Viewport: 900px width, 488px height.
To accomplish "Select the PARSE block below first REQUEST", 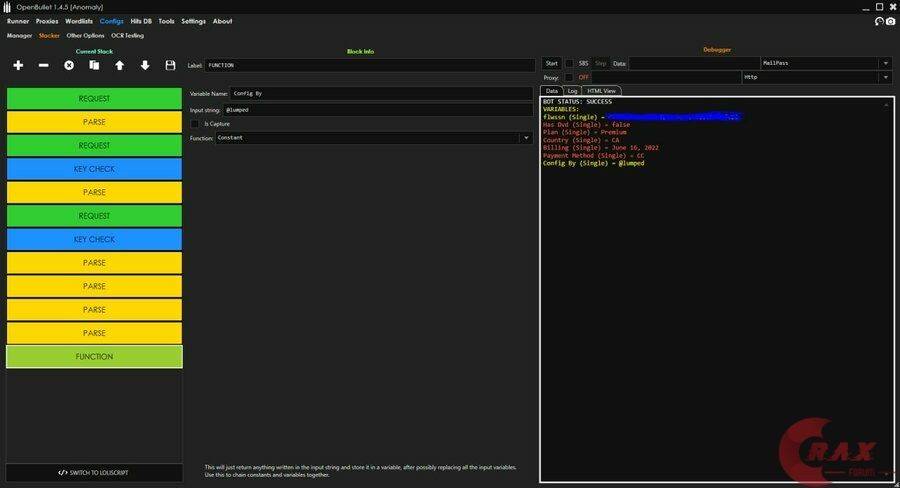I will point(94,122).
